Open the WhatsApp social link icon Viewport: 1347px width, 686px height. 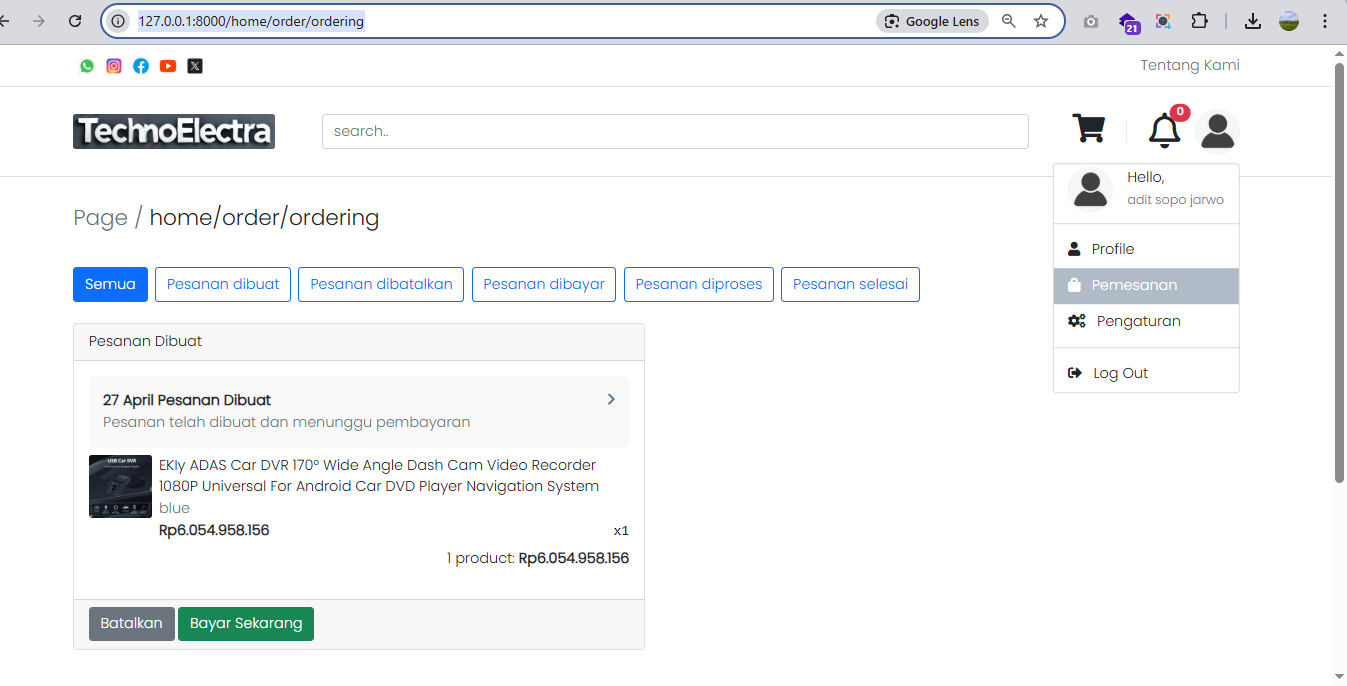coord(87,66)
